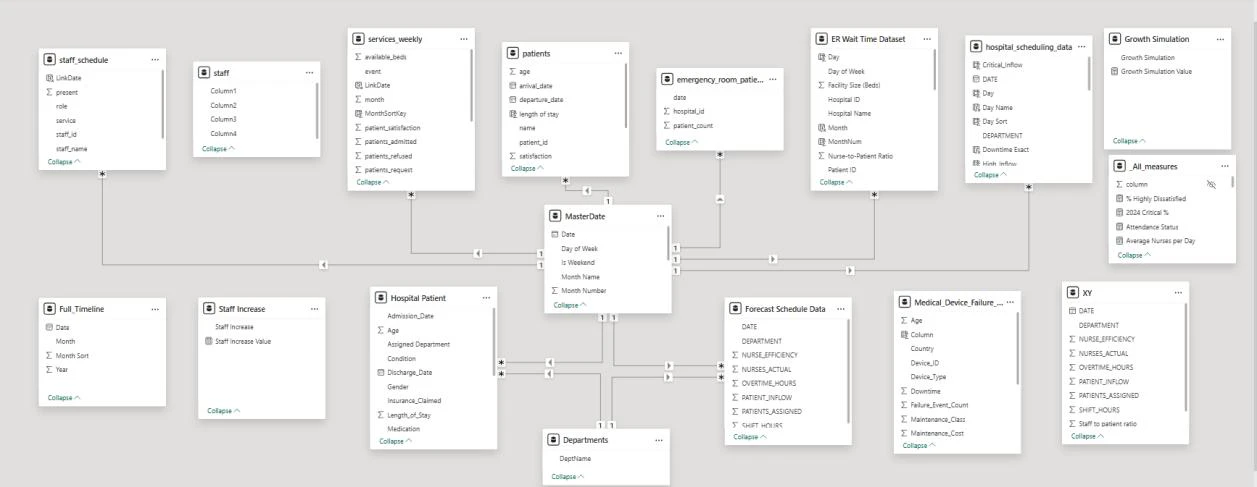Image resolution: width=1257 pixels, height=487 pixels.
Task: Collapse the Departments table card
Action: 568,477
